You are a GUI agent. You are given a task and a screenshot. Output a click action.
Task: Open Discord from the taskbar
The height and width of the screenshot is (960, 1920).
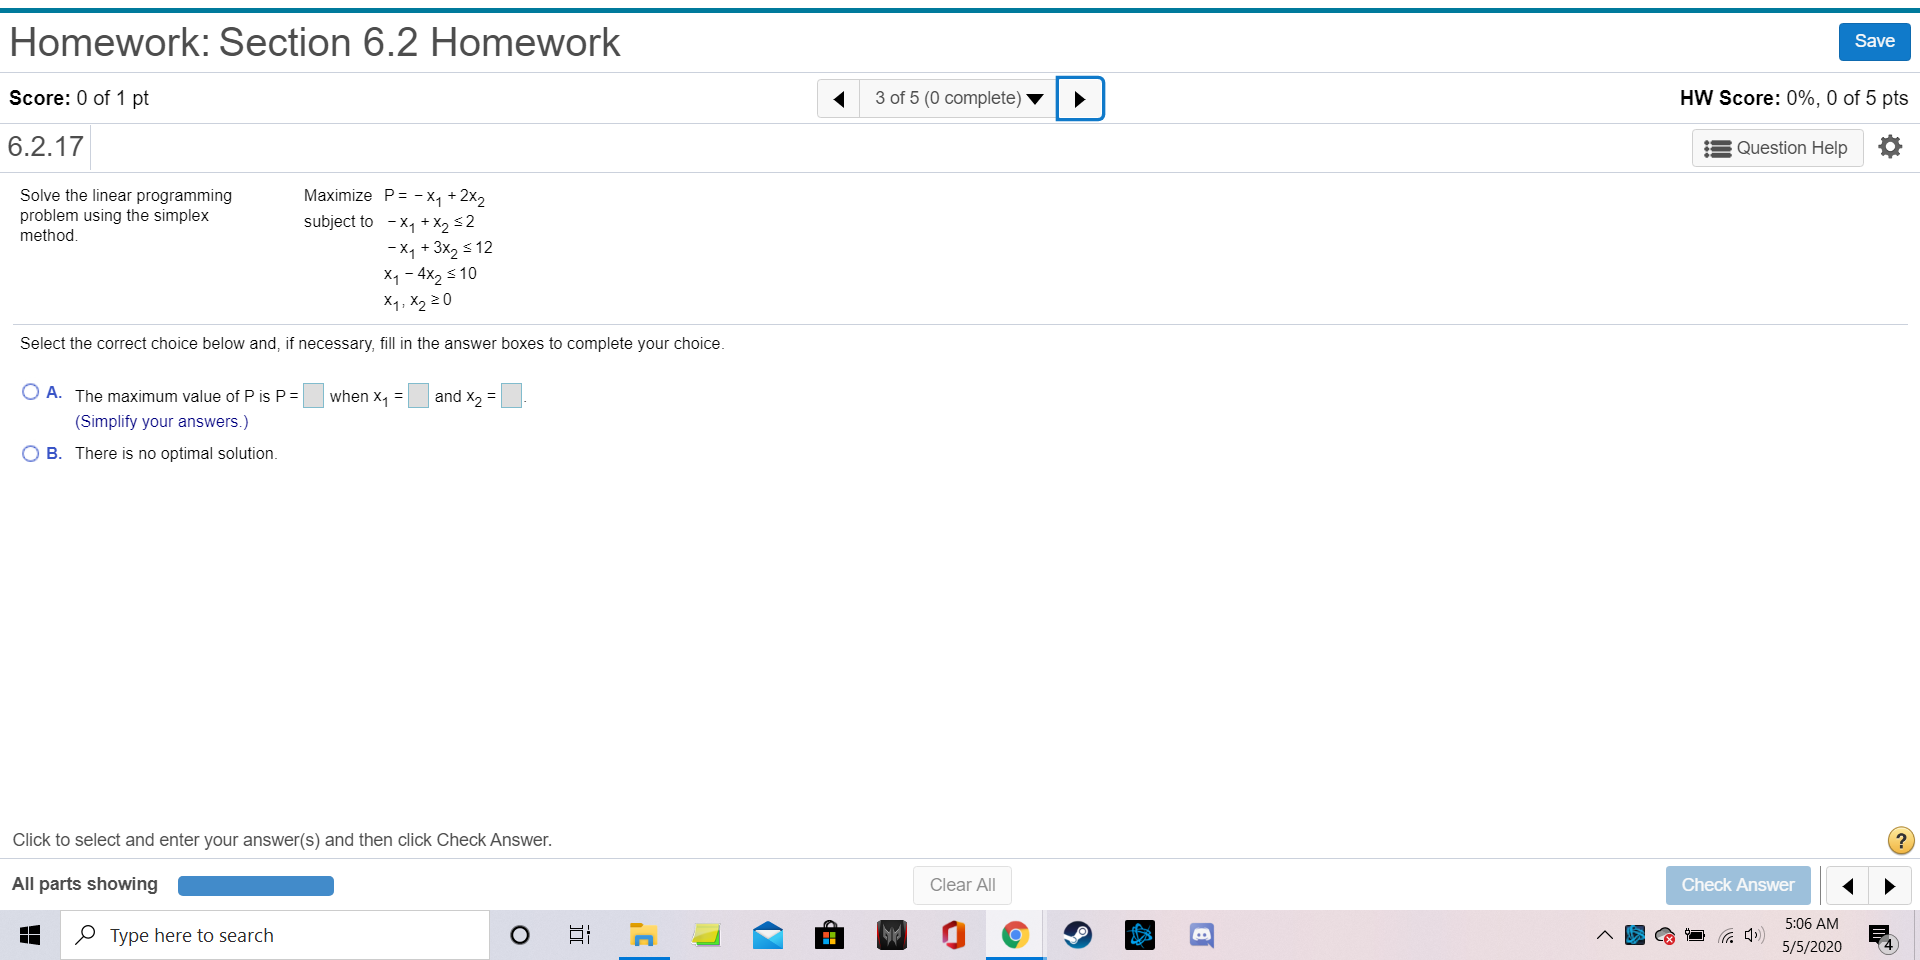pyautogui.click(x=1201, y=935)
